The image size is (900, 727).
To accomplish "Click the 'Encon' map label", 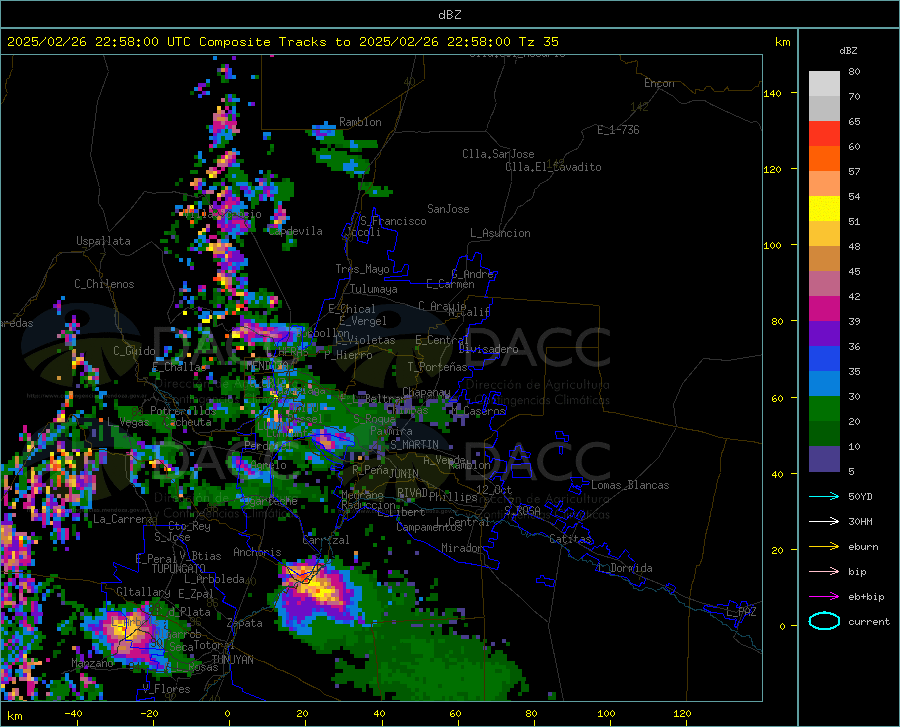I will [x=659, y=83].
